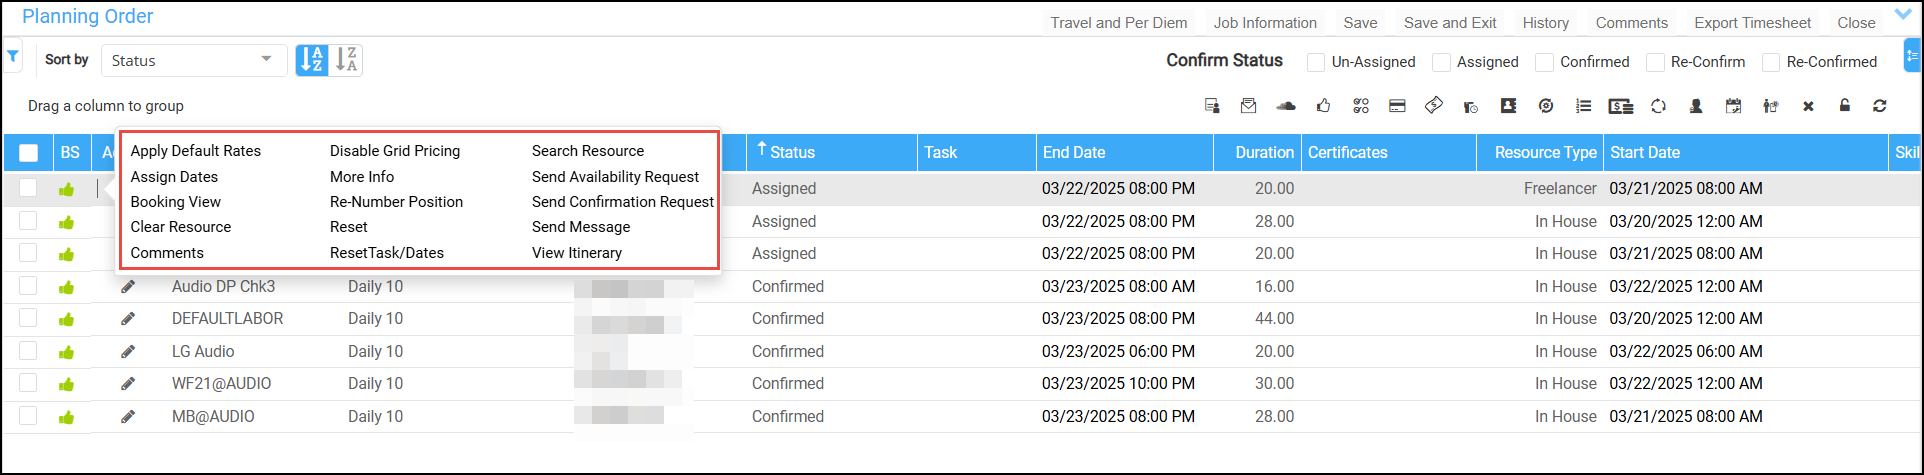Viewport: 1924px width, 475px height.
Task: Sort descending with the Z-A button
Action: point(346,60)
